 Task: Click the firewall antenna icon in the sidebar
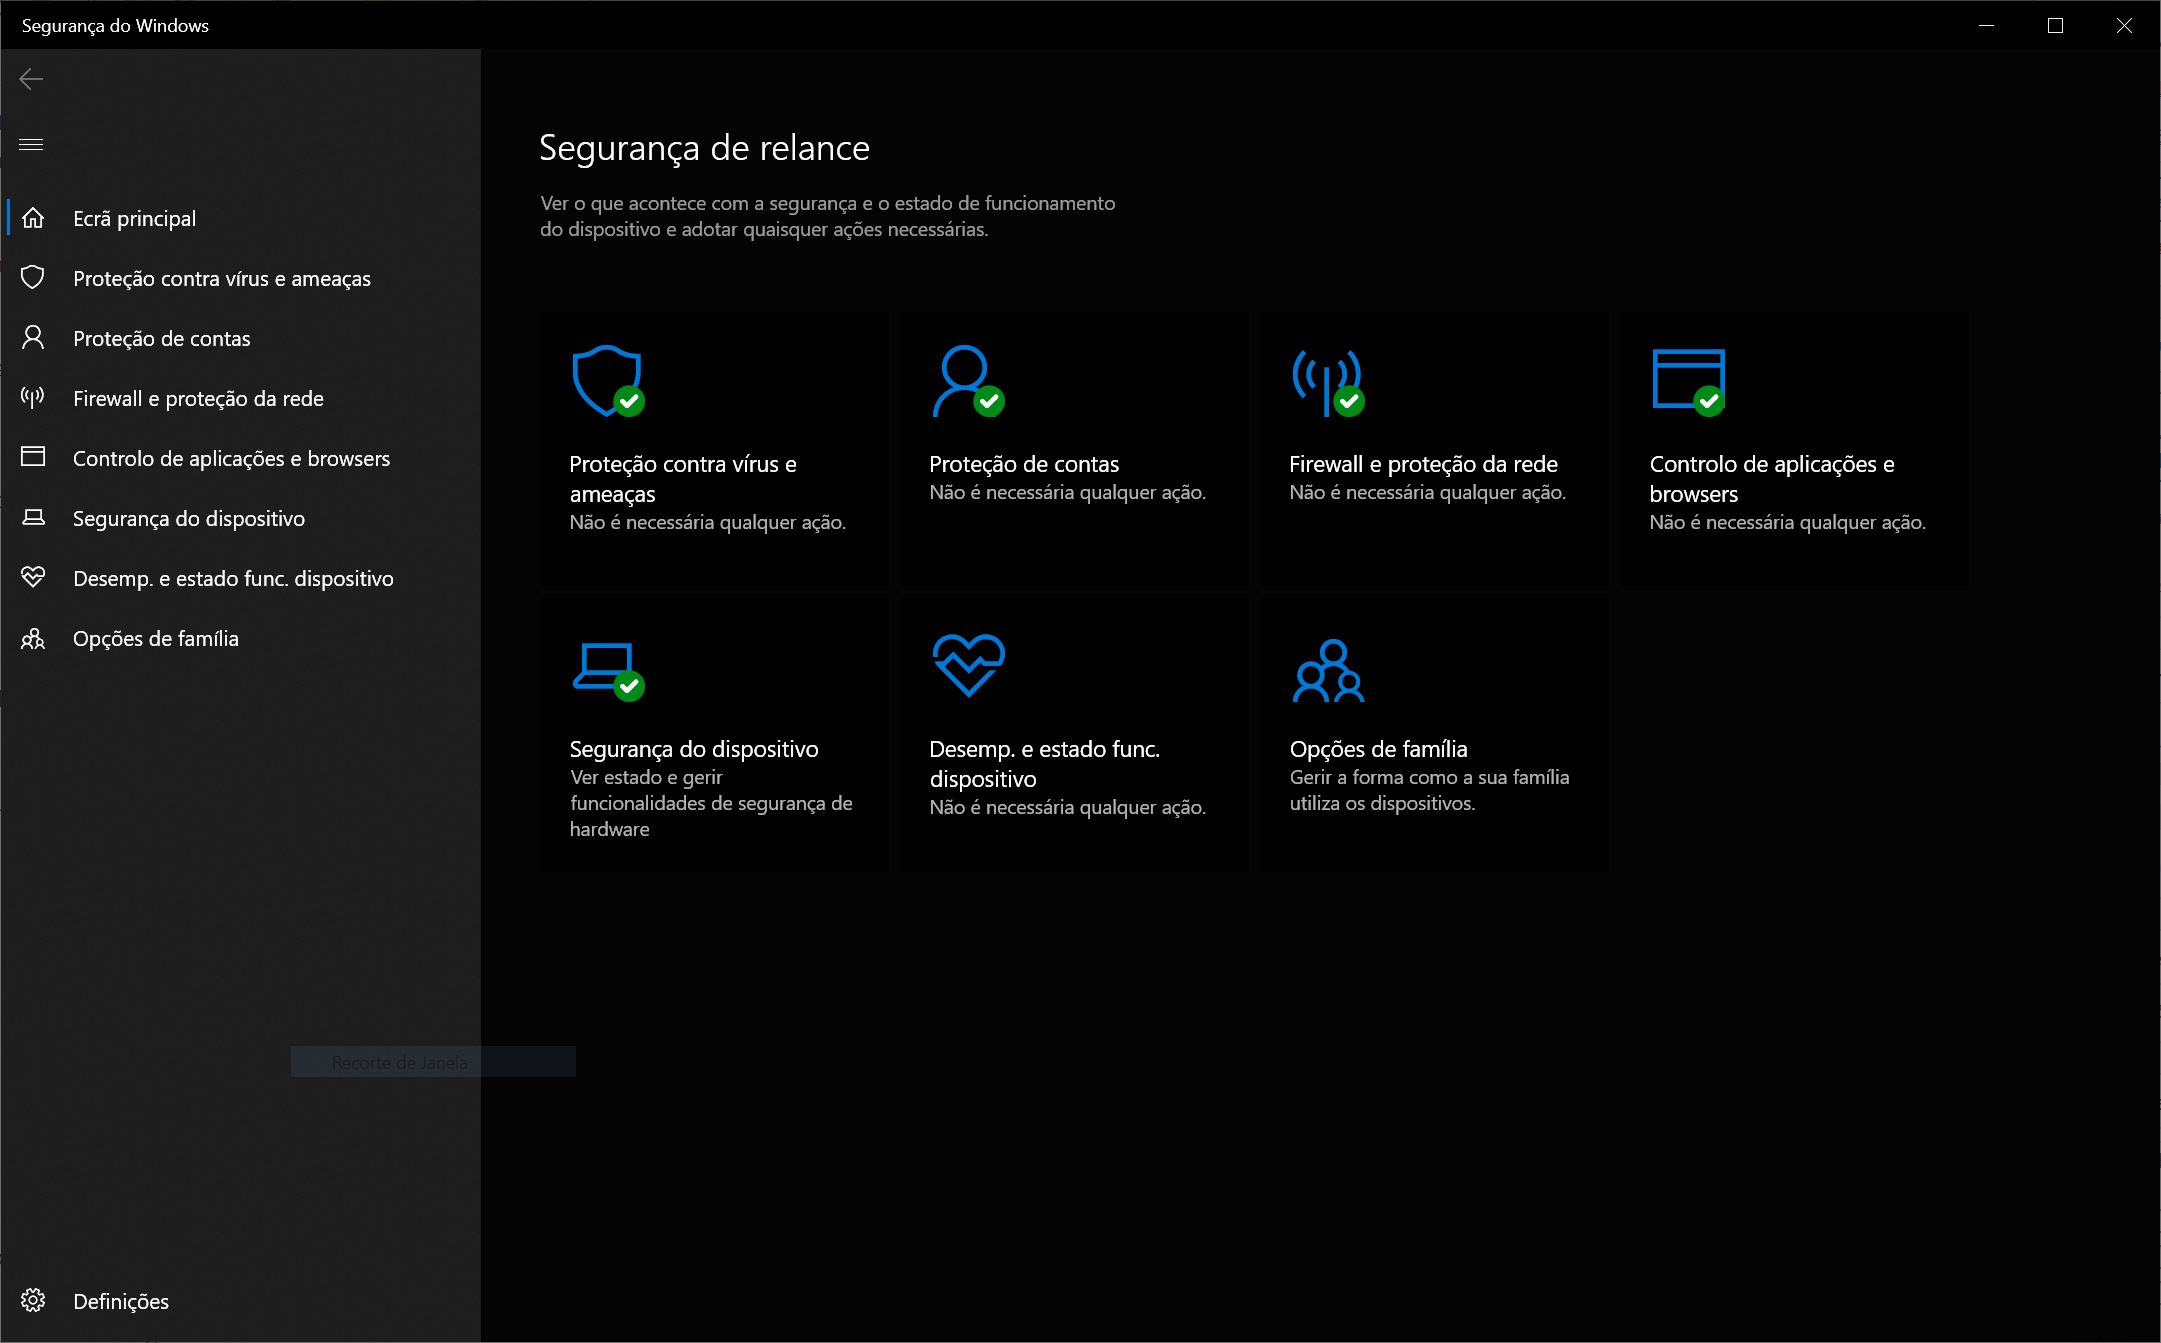click(x=32, y=398)
